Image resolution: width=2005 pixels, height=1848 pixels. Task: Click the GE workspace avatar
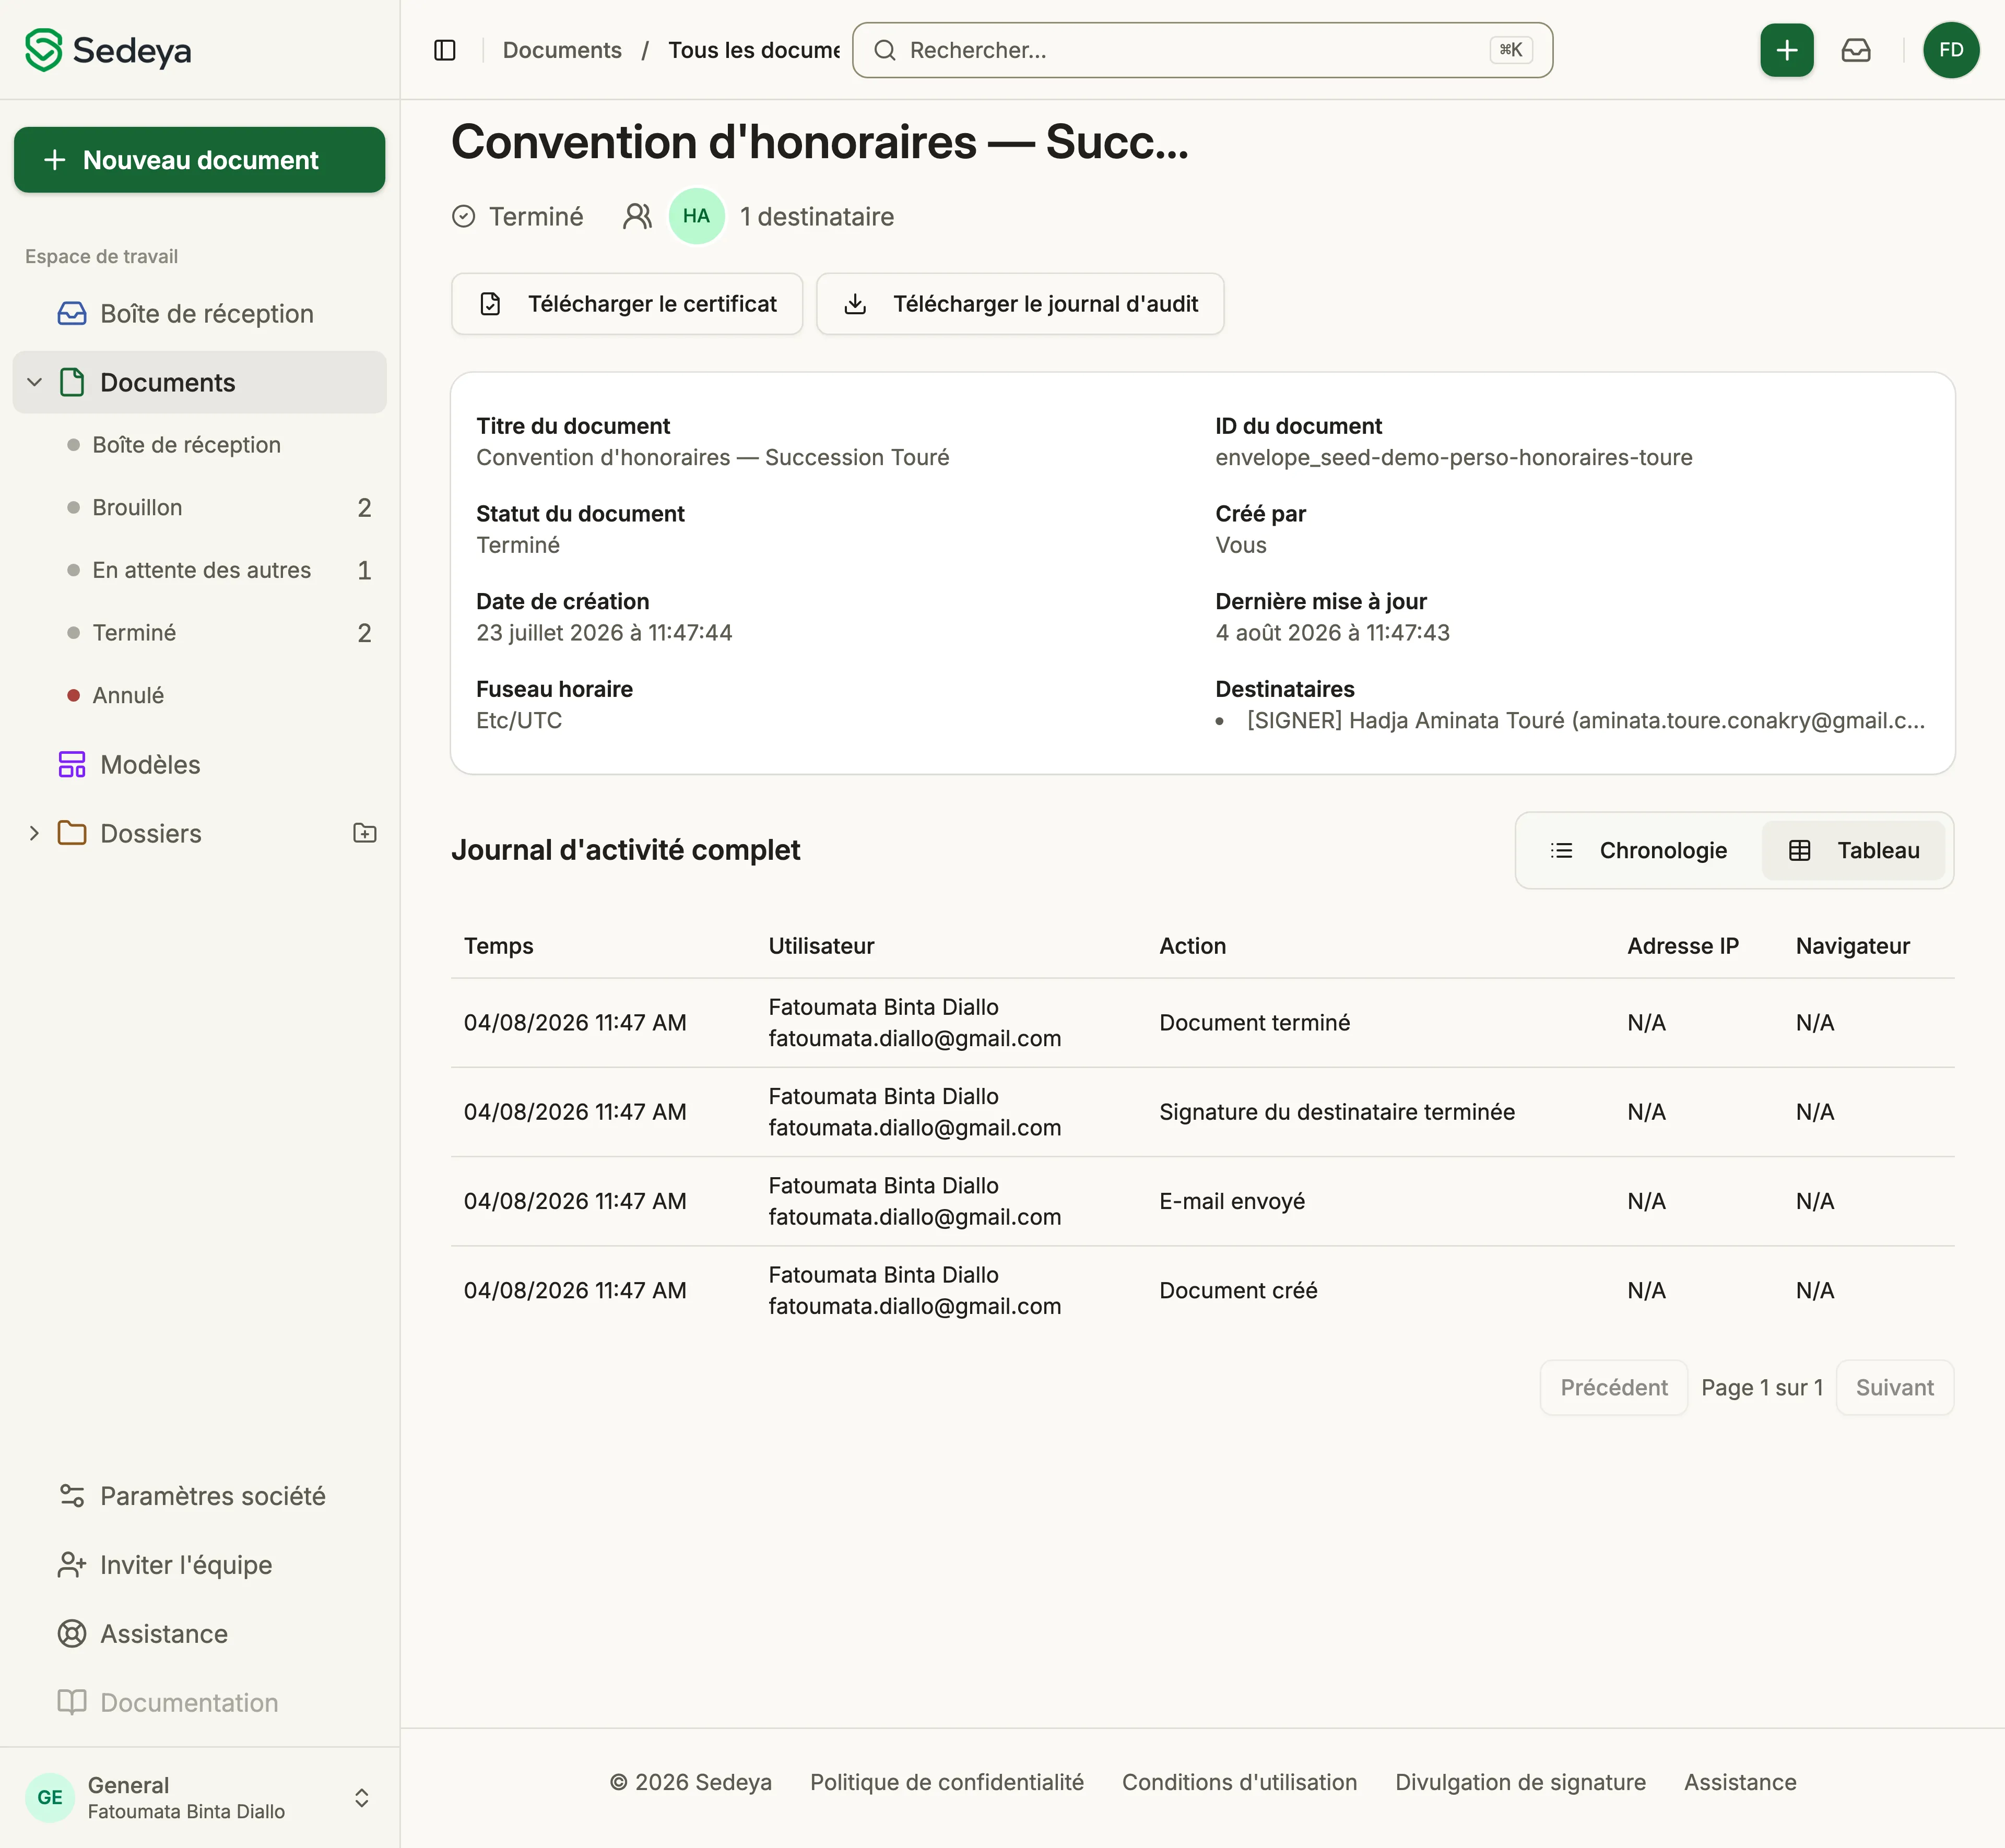[x=50, y=1797]
